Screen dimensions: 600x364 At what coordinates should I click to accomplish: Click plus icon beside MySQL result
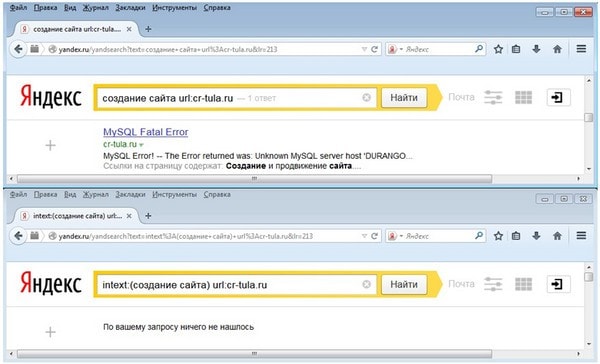[51, 145]
